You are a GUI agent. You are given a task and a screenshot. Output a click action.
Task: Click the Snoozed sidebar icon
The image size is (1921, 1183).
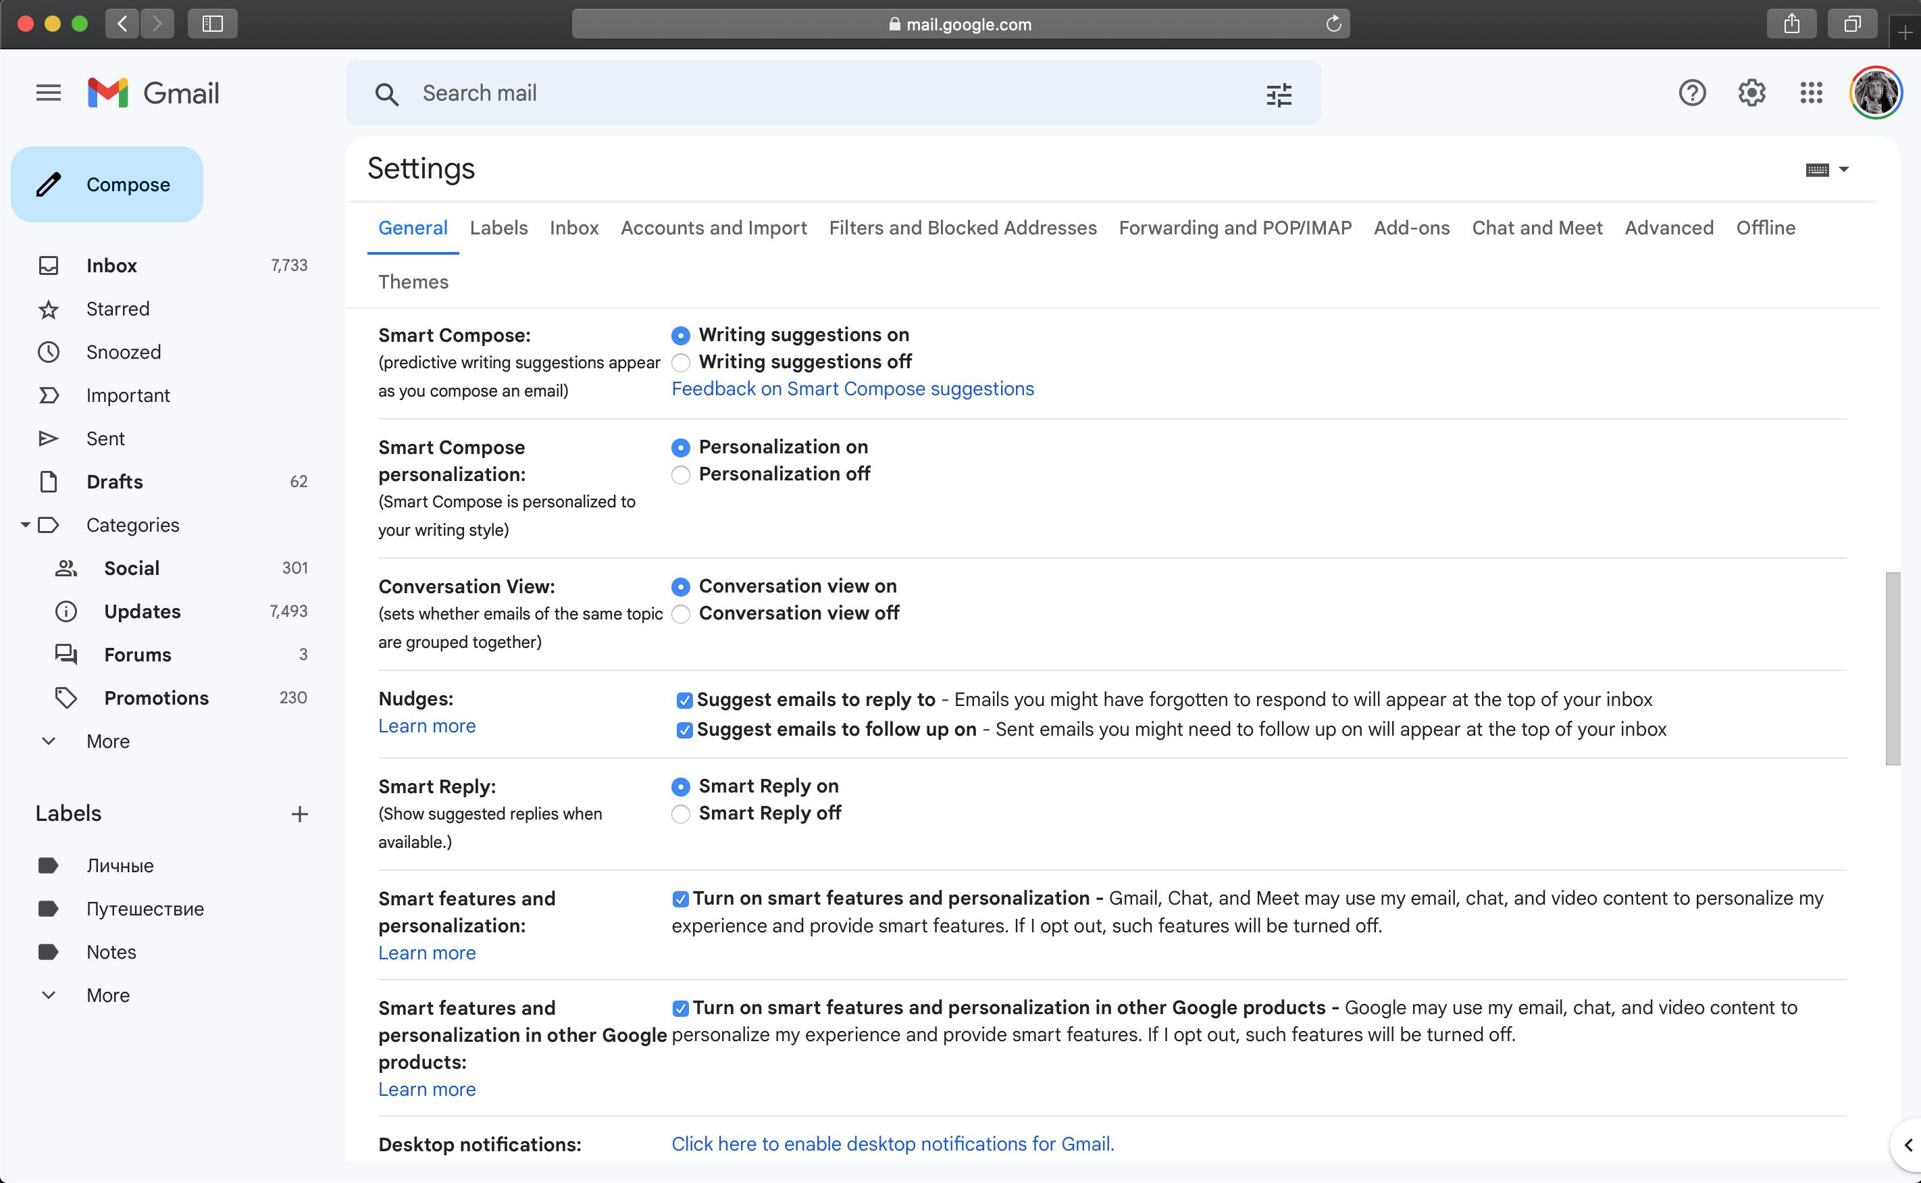47,351
